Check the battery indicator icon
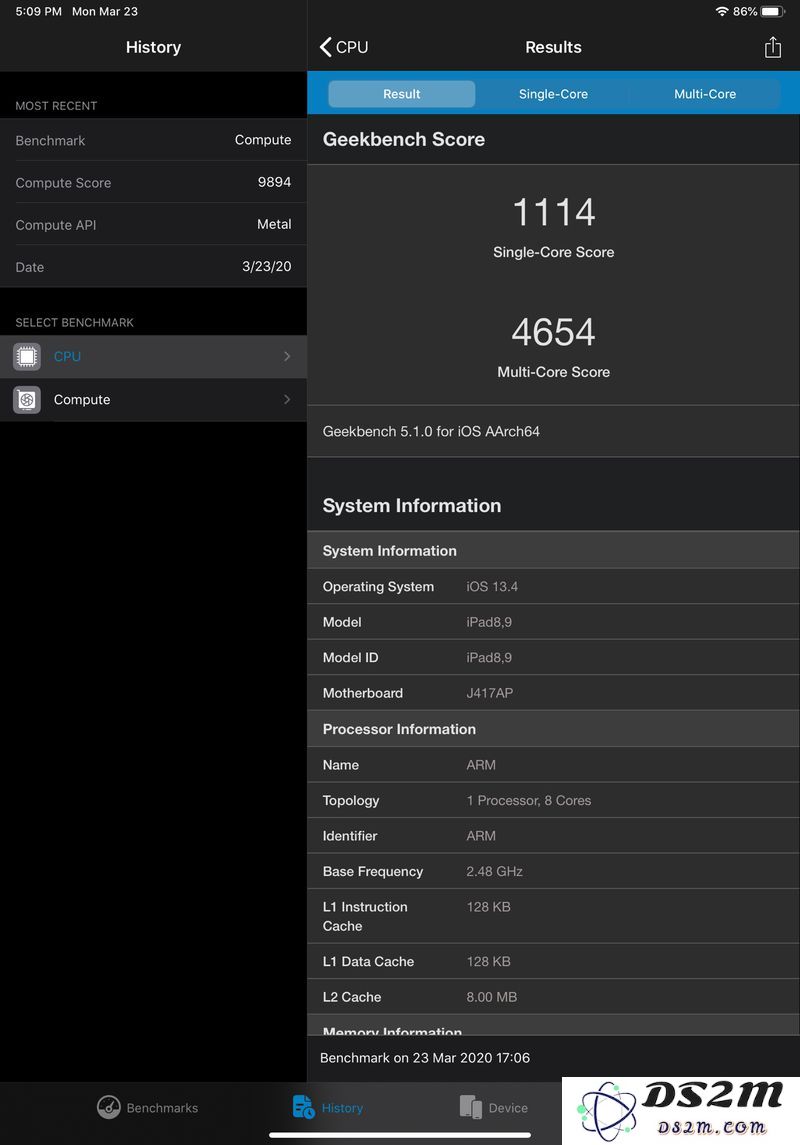800x1145 pixels. (x=772, y=12)
